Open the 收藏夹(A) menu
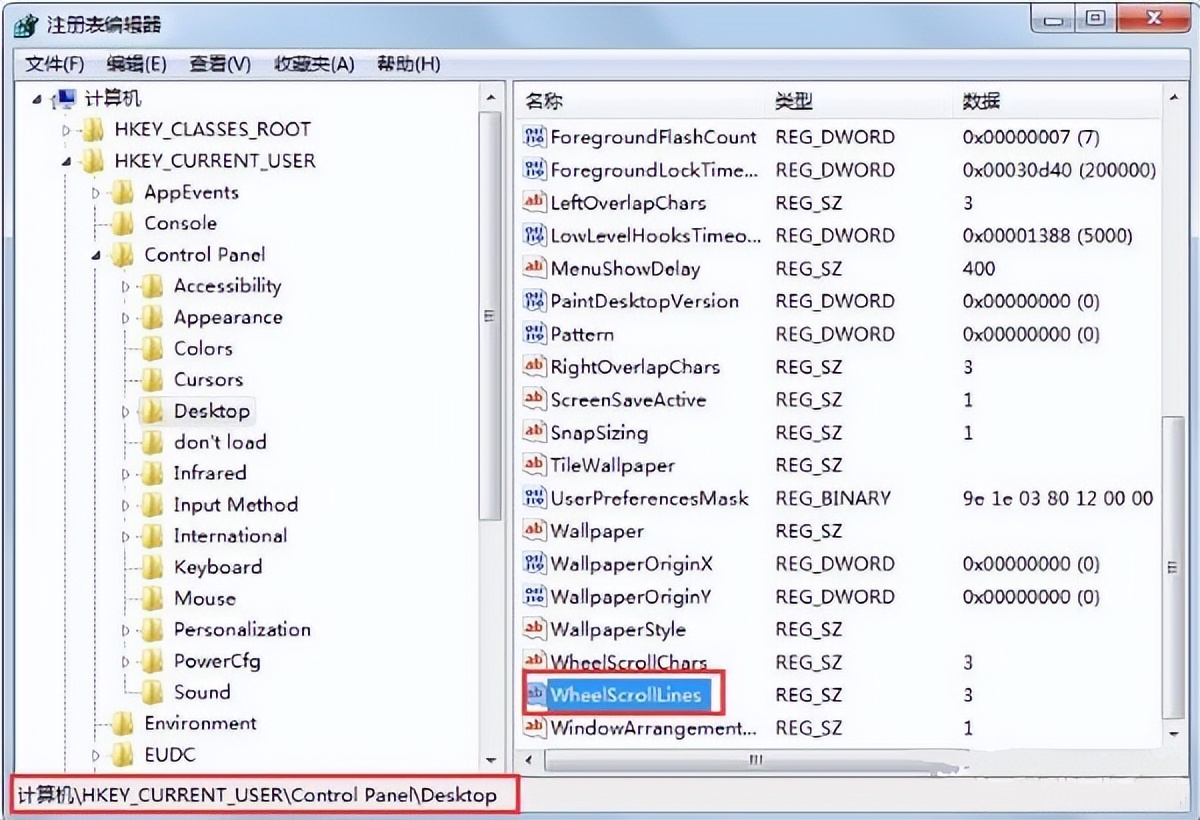1200x820 pixels. [314, 64]
